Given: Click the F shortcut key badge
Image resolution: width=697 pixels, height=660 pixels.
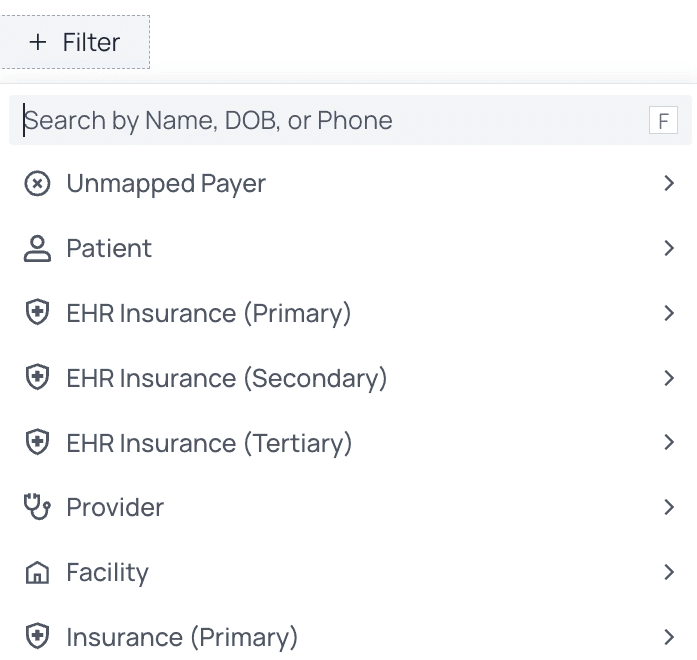Looking at the screenshot, I should point(662,121).
